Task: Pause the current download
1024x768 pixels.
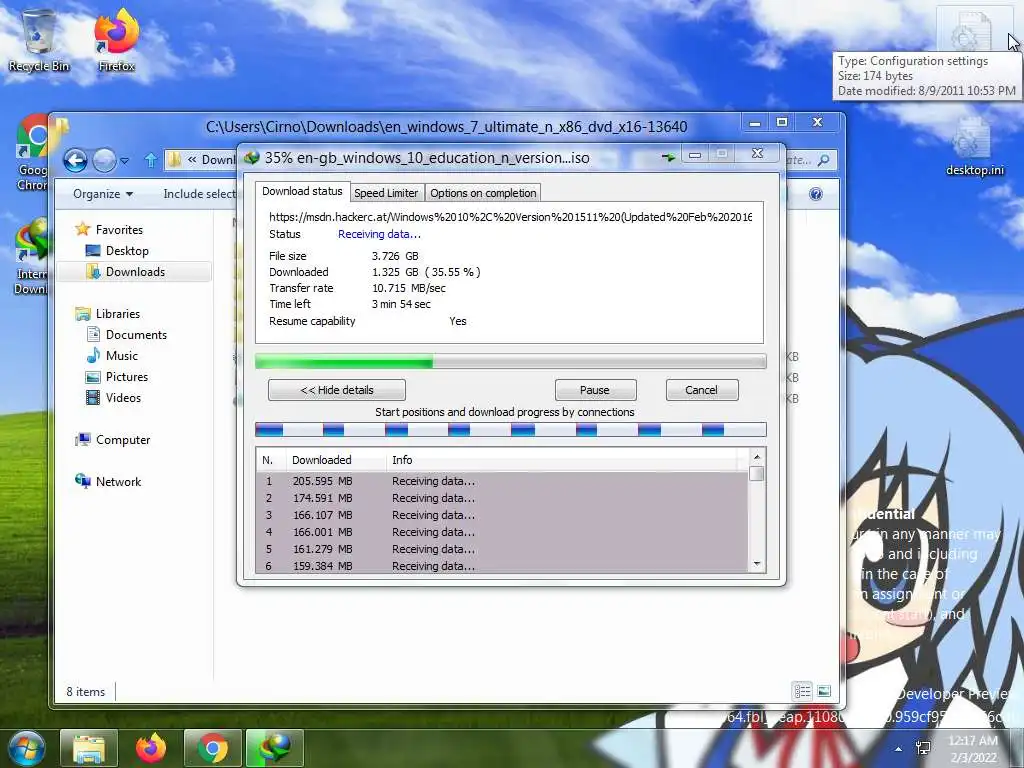Action: (x=595, y=390)
